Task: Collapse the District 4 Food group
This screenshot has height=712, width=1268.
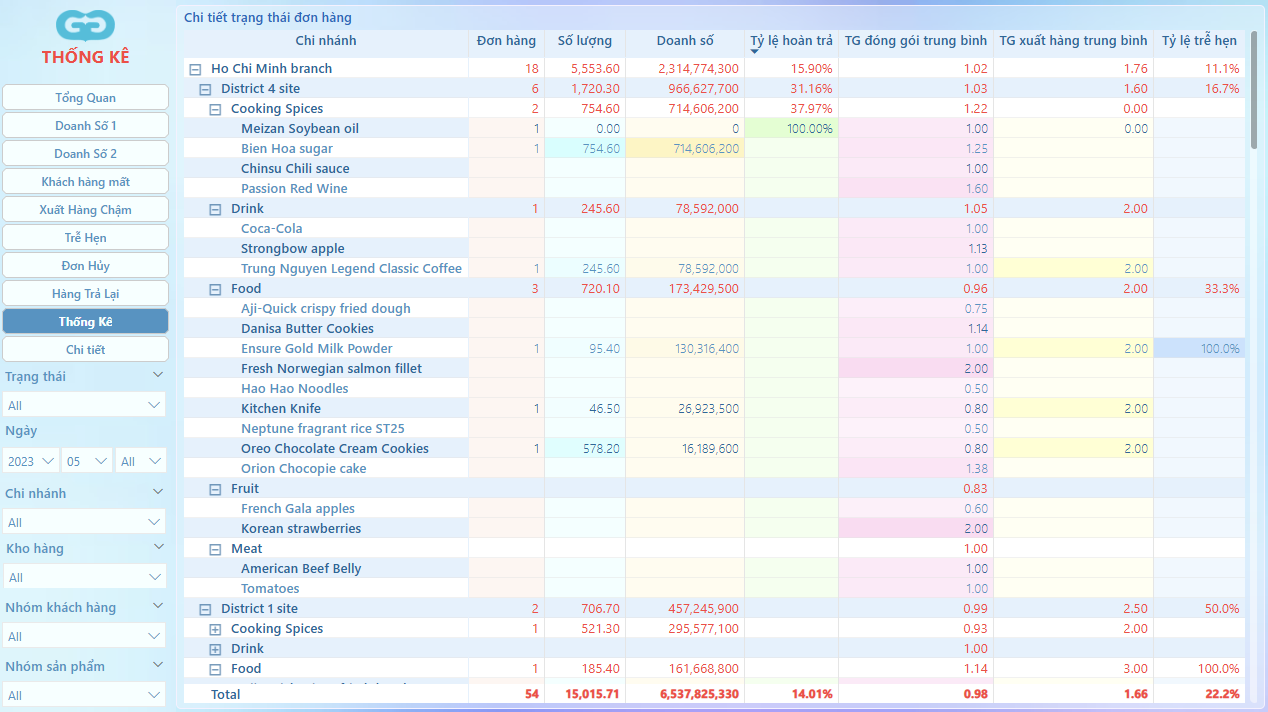Action: click(x=215, y=289)
